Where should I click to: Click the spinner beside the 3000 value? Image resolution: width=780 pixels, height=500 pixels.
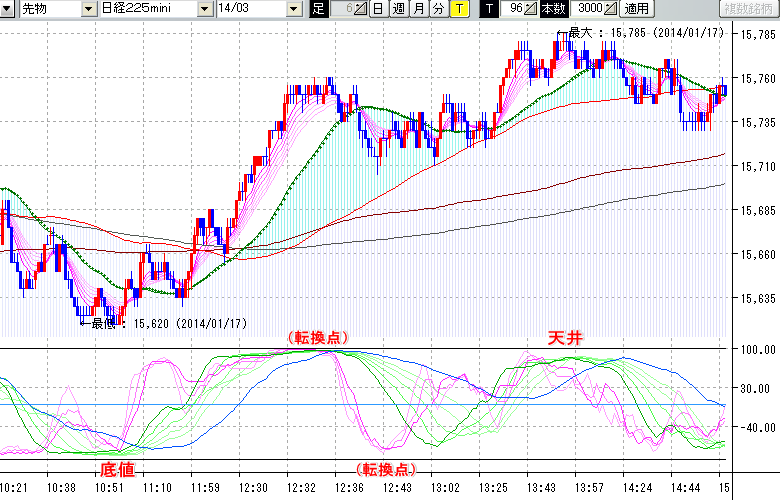pos(610,9)
